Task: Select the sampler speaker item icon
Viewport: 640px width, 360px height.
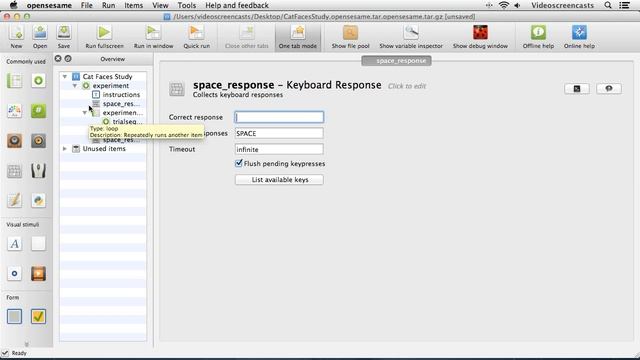Action: click(14, 141)
